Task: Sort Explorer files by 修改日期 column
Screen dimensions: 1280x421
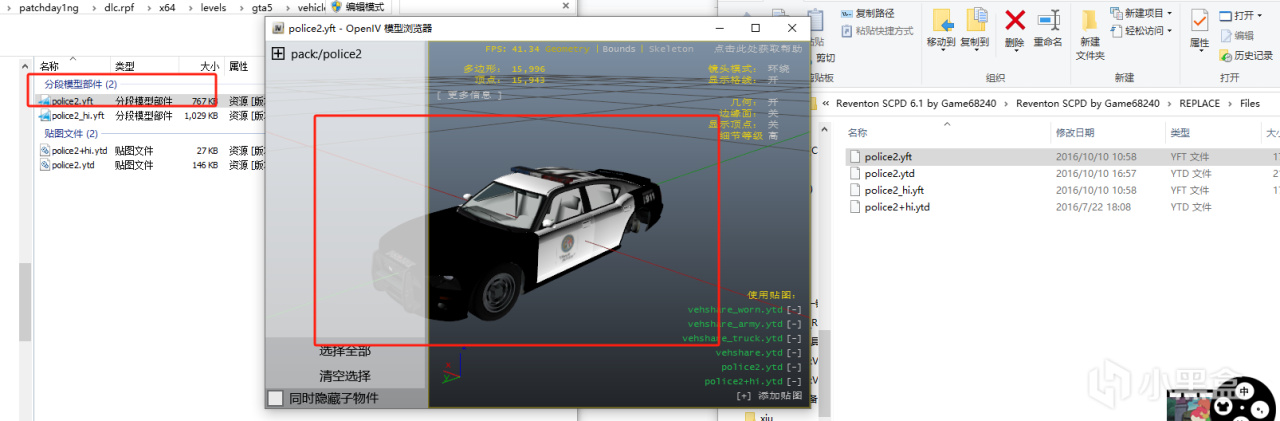Action: point(1075,132)
